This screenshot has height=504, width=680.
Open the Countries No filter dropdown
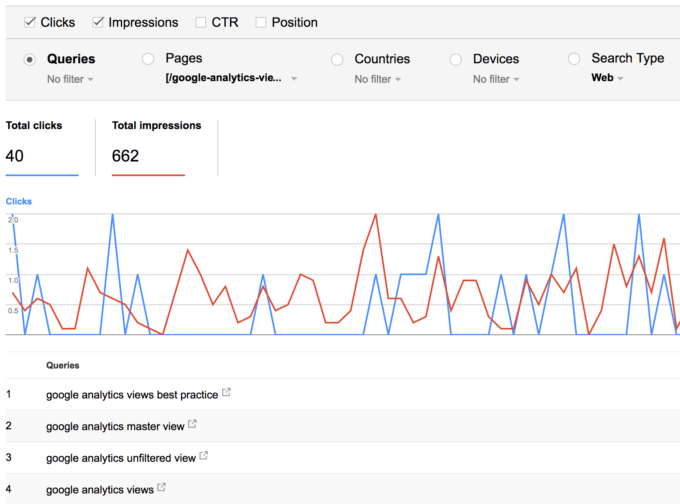378,79
